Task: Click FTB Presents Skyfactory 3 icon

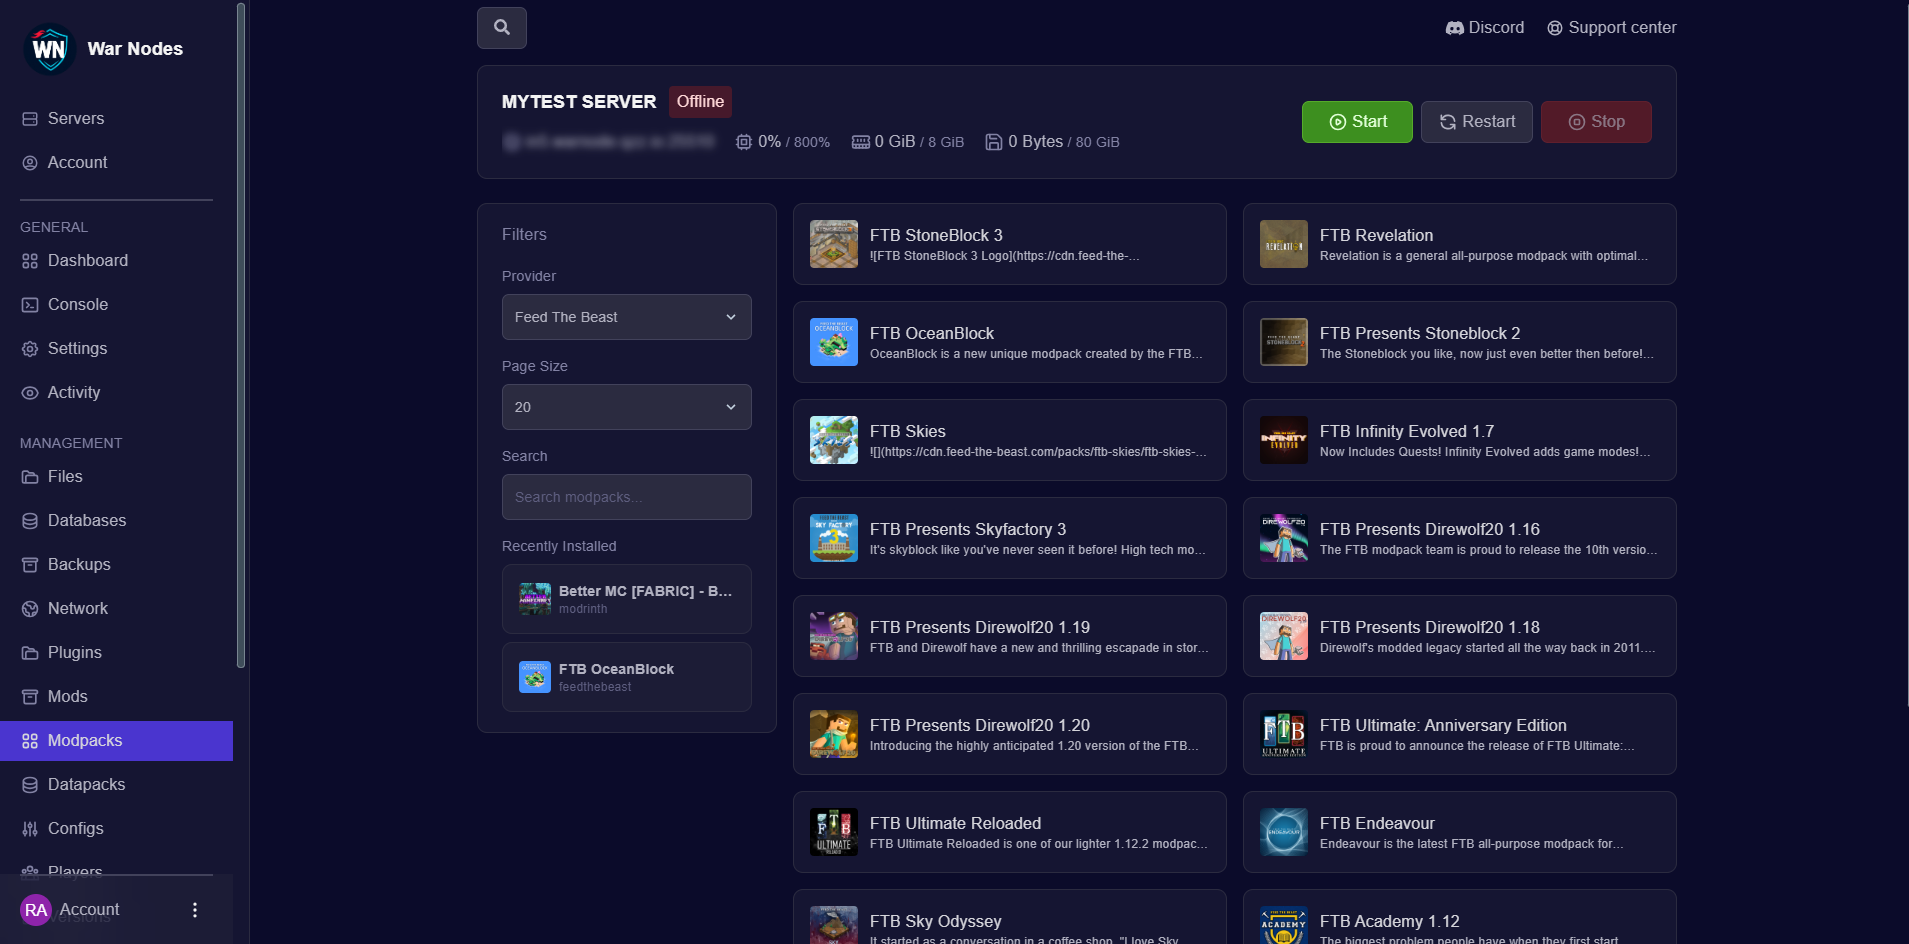Action: point(834,538)
